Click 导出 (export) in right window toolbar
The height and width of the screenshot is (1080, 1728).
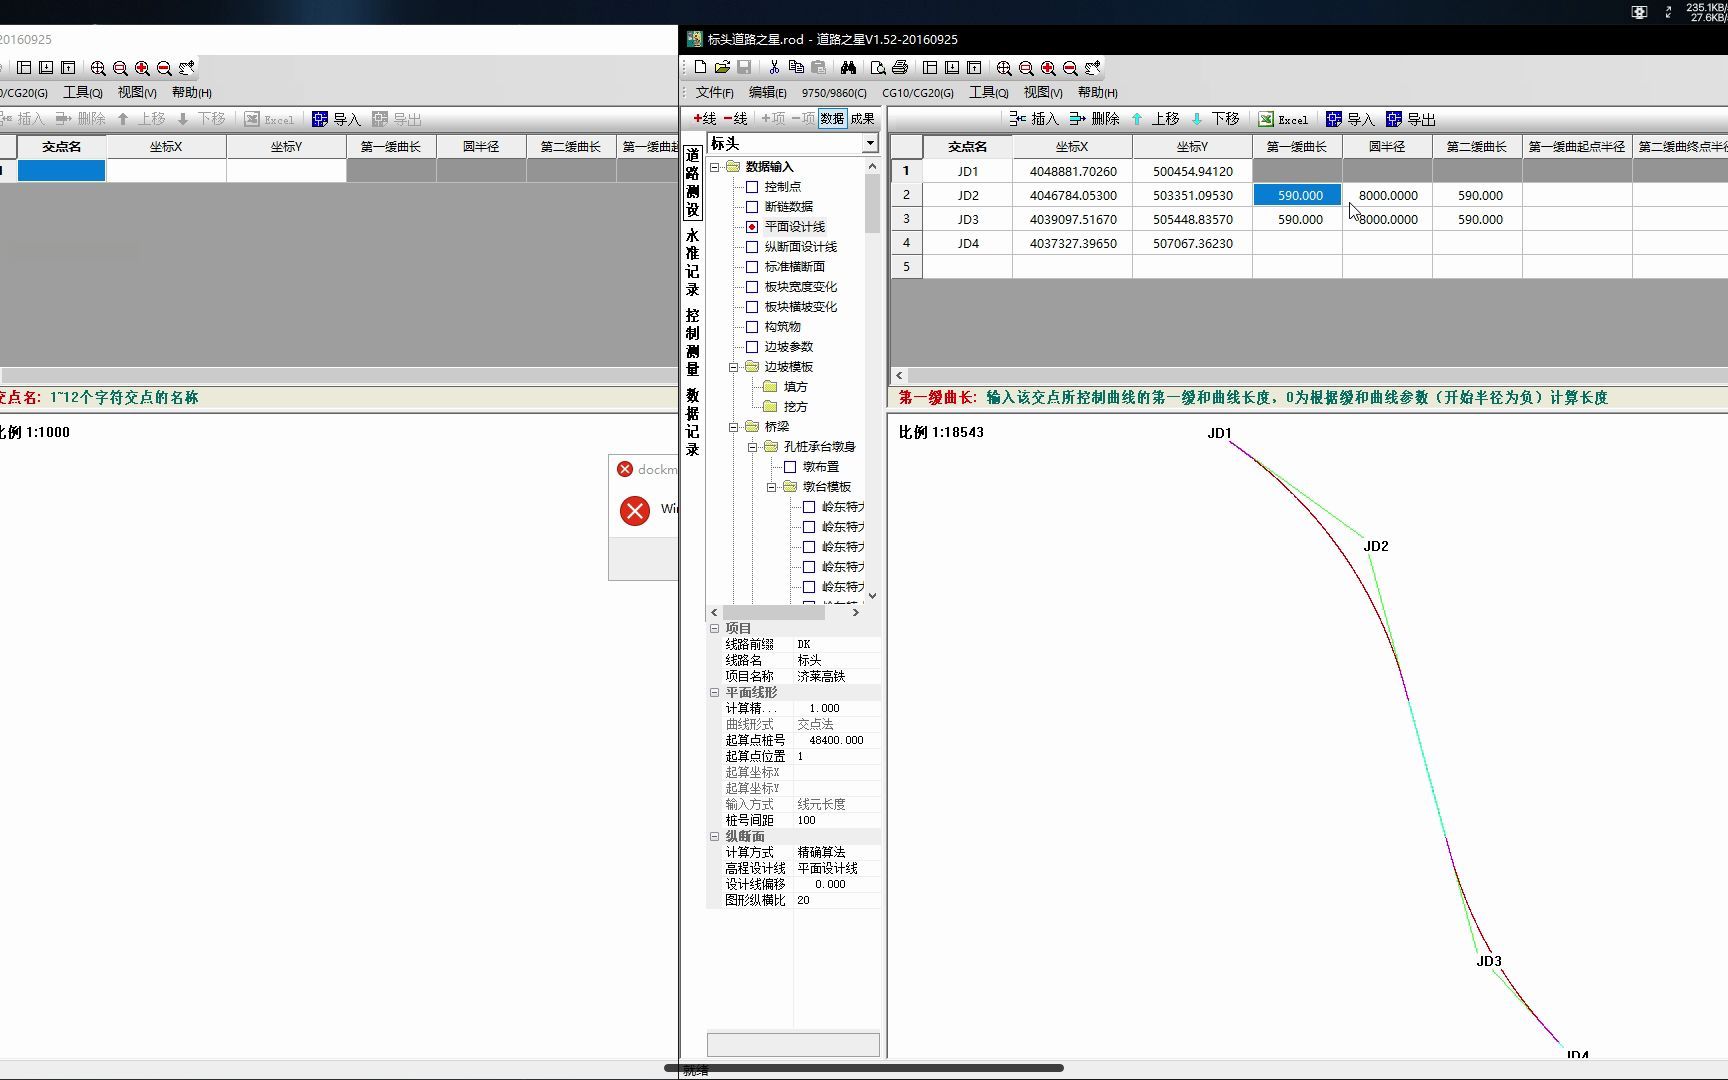click(1411, 119)
